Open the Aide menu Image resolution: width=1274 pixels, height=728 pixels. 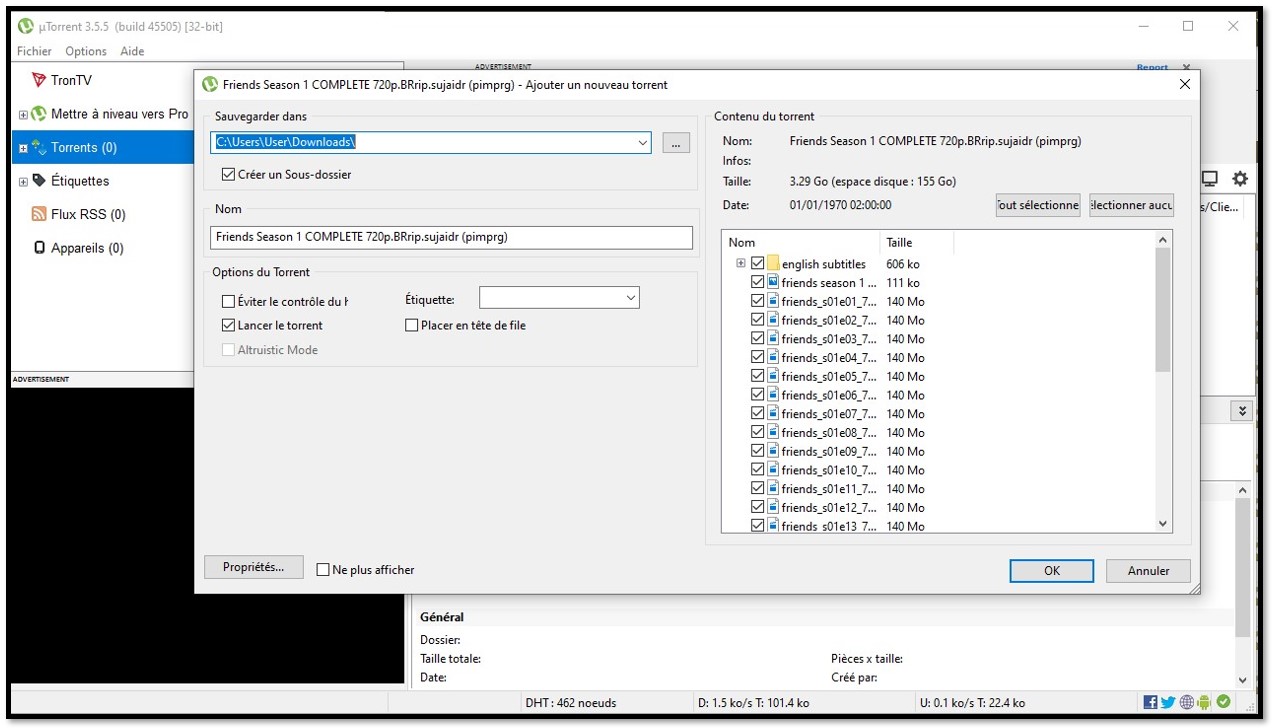tap(132, 51)
